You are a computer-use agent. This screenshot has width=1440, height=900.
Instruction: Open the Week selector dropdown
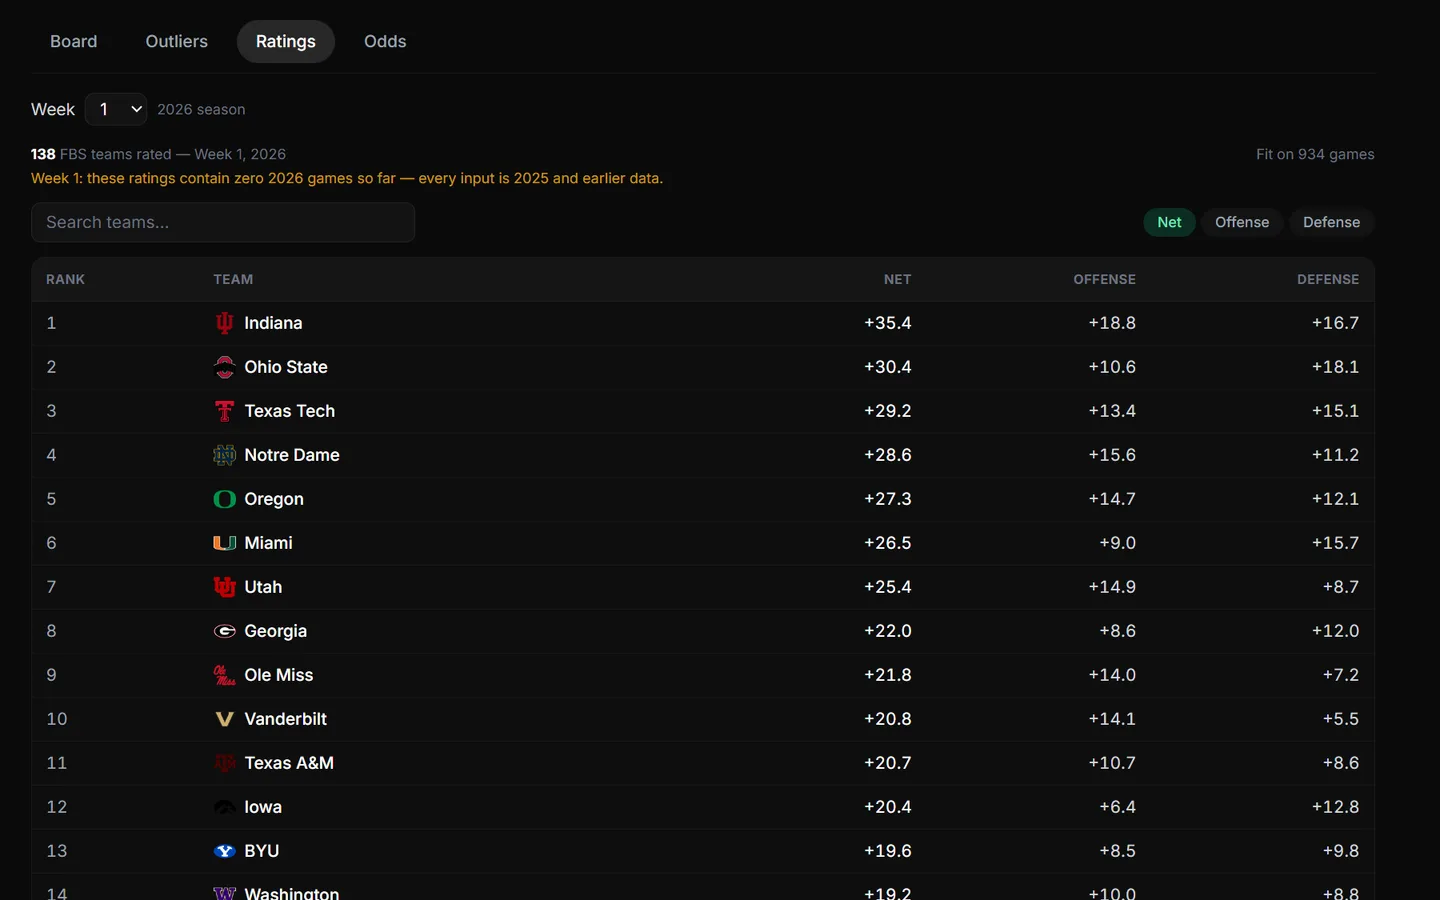tap(116, 109)
